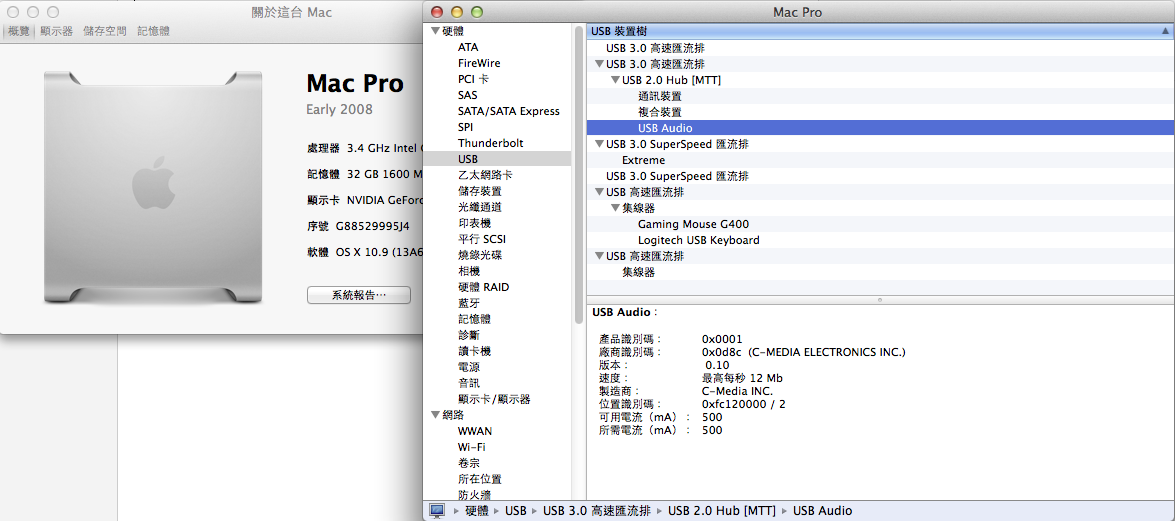This screenshot has height=521, width=1175.
Task: Click the 0xfc120000 / 2 location ID
Action: [744, 404]
